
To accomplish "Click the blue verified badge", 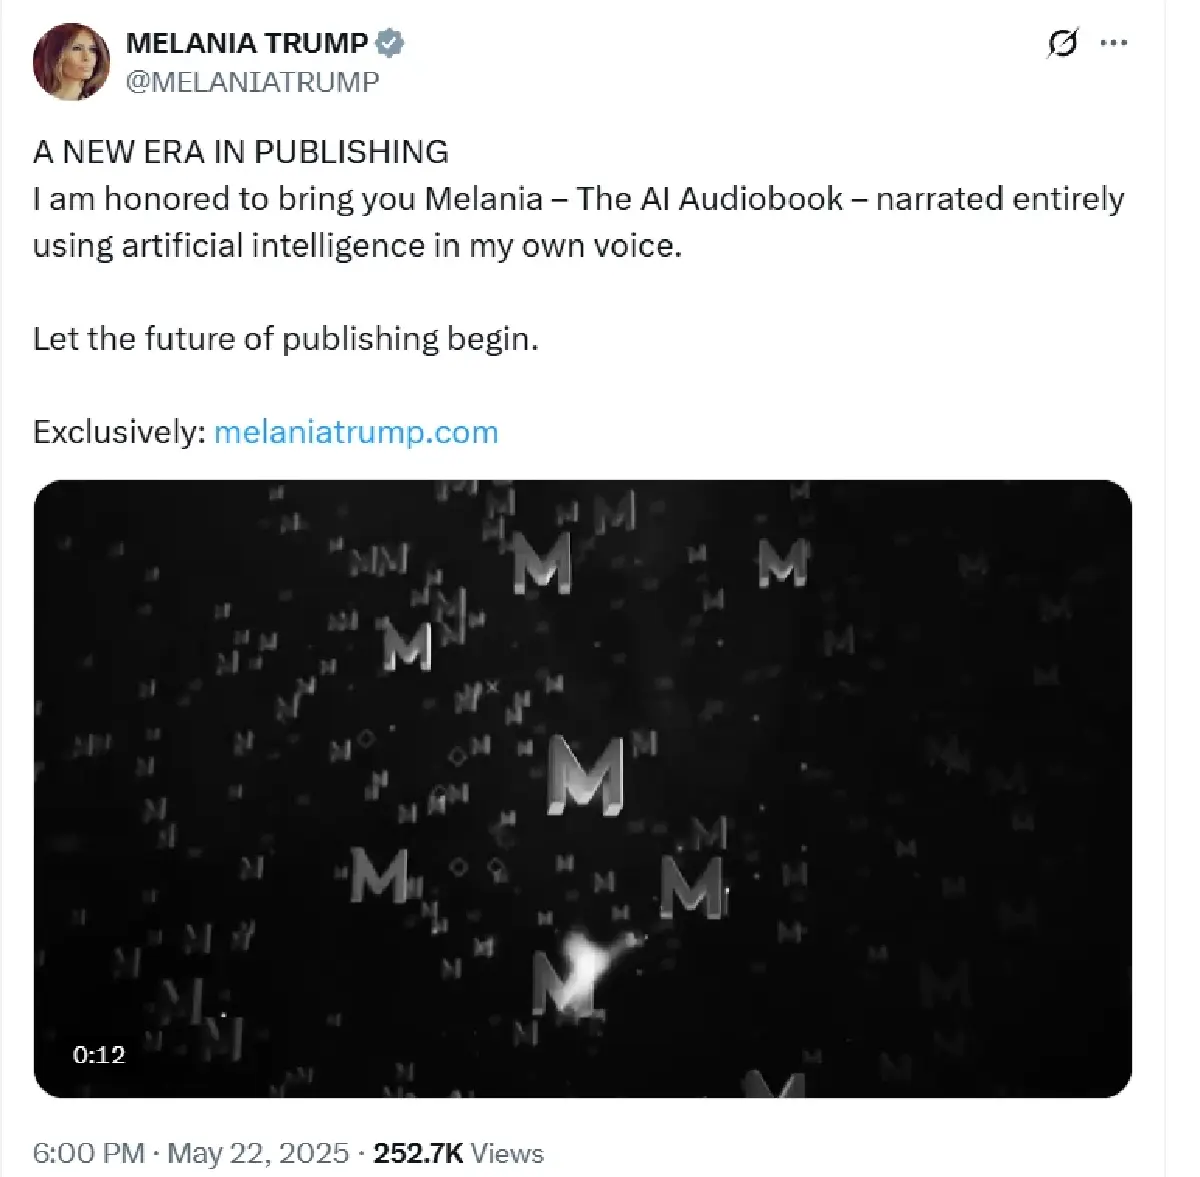I will 390,43.
